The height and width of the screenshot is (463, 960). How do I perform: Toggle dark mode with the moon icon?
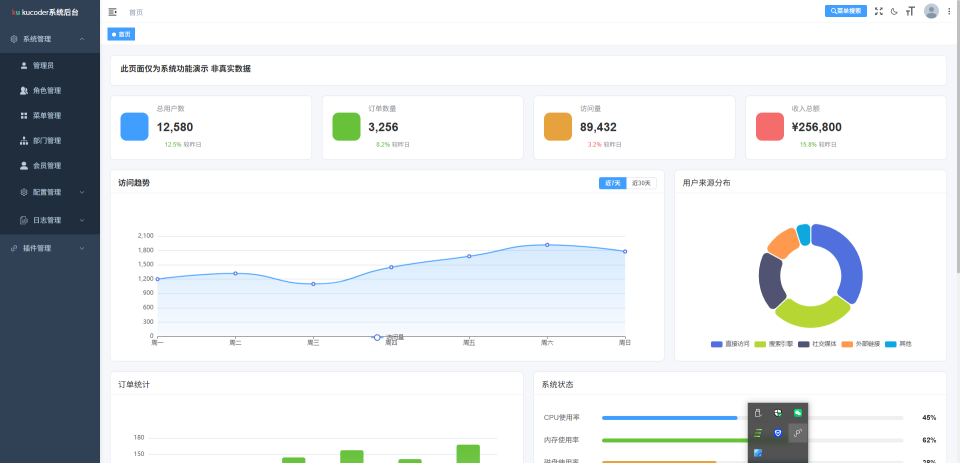894,11
